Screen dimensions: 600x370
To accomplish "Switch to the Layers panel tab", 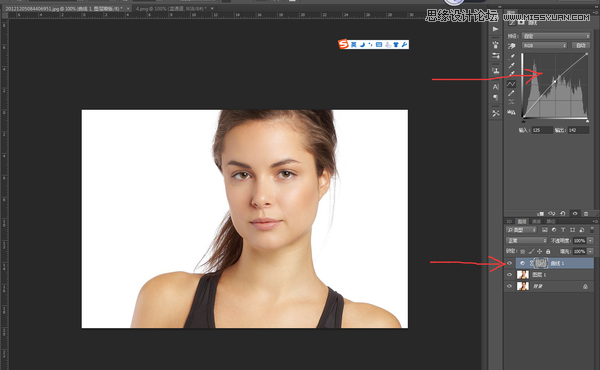I will click(522, 222).
